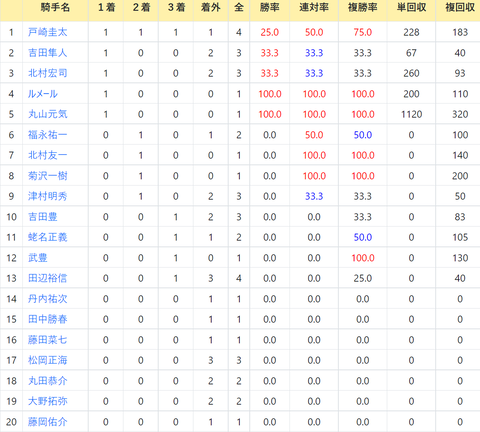Open jockey link 菊沢一樹
Viewport: 480px width, 432px height.
point(48,176)
